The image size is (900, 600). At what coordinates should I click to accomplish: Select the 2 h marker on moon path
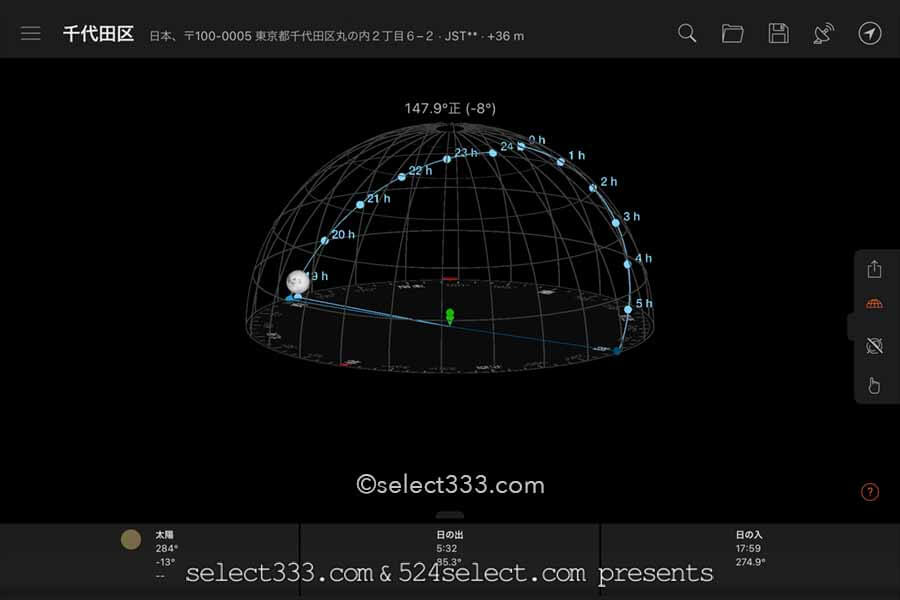593,188
